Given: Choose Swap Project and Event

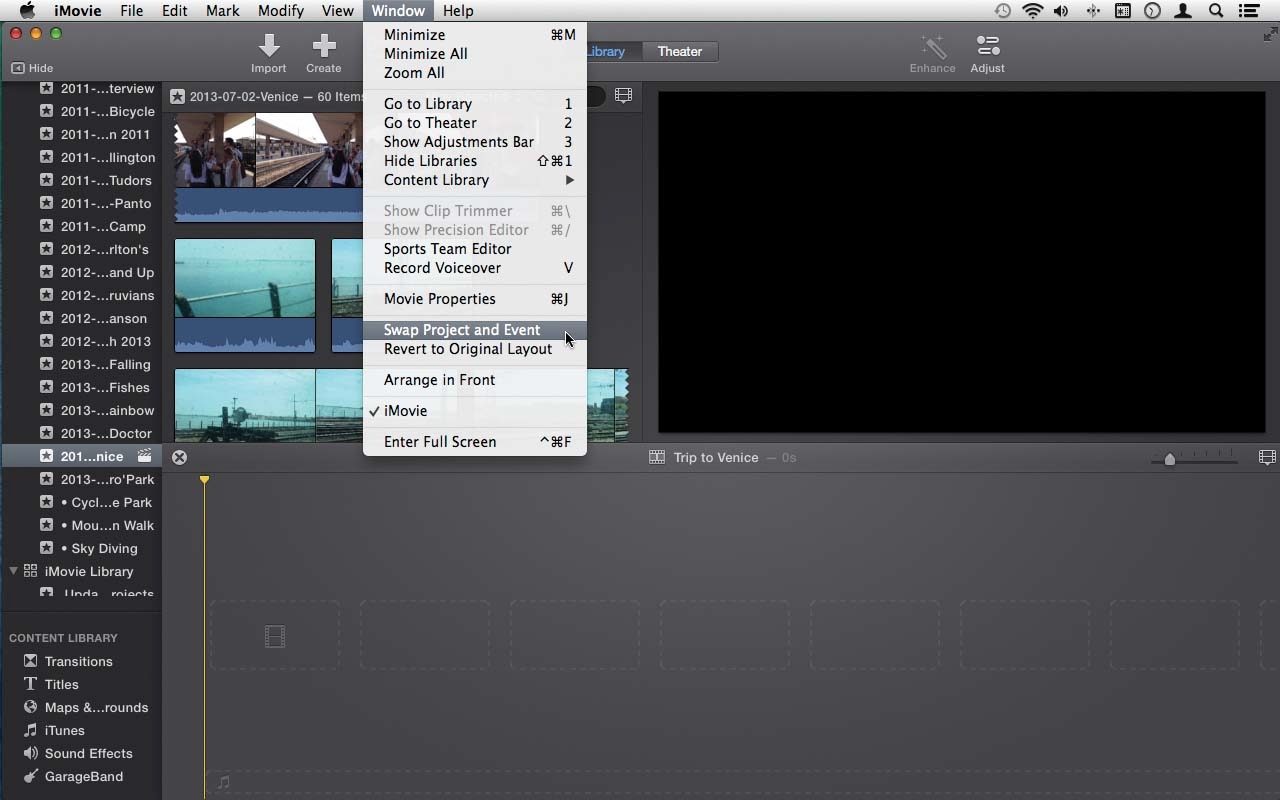Looking at the screenshot, I should point(475,330).
